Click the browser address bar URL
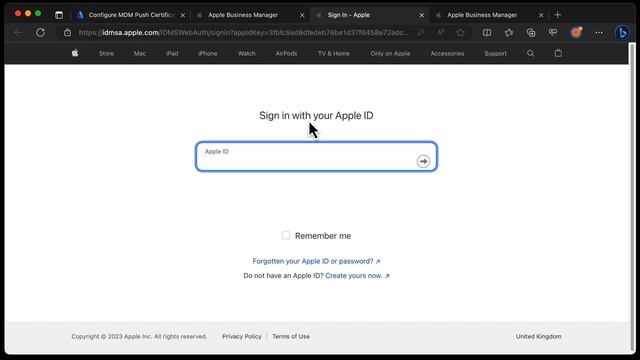Image resolution: width=640 pixels, height=360 pixels. click(x=243, y=33)
